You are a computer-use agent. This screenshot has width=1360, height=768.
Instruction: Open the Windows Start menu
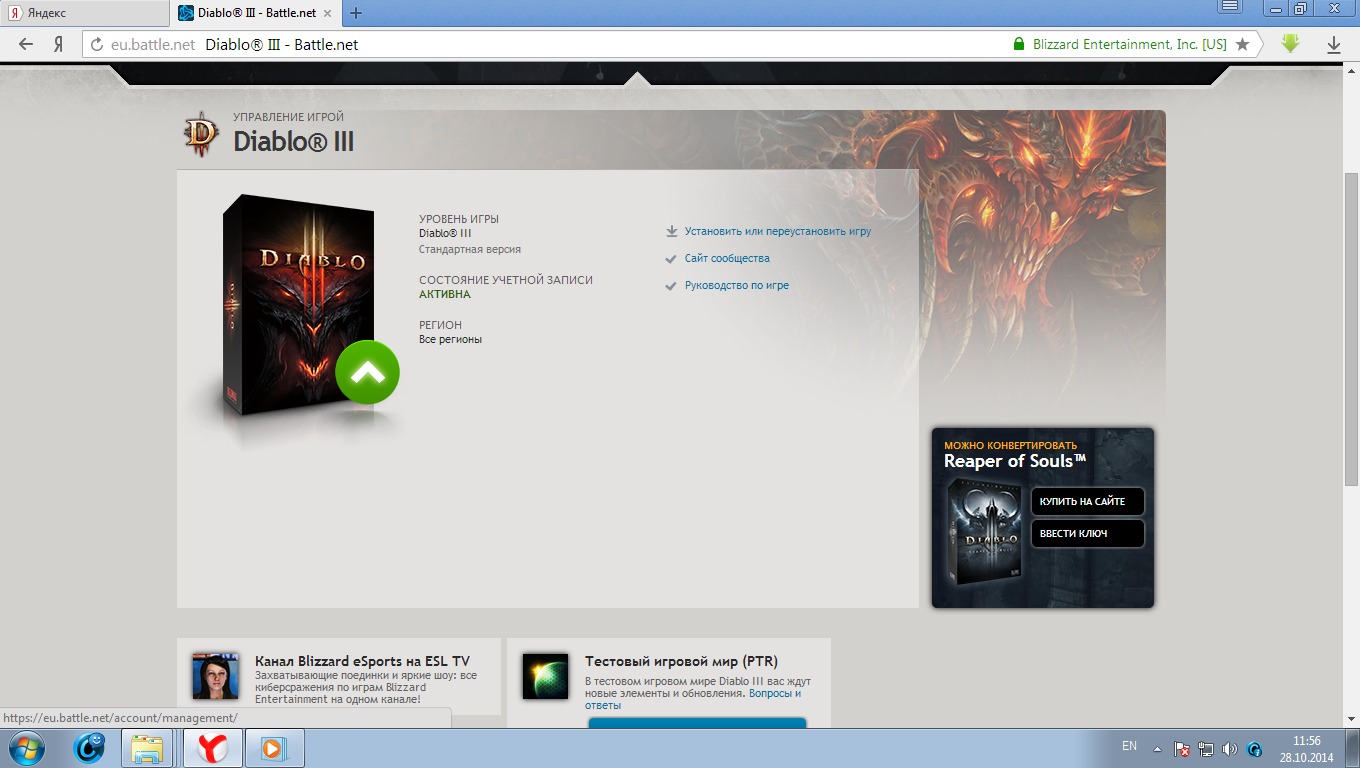(x=27, y=748)
